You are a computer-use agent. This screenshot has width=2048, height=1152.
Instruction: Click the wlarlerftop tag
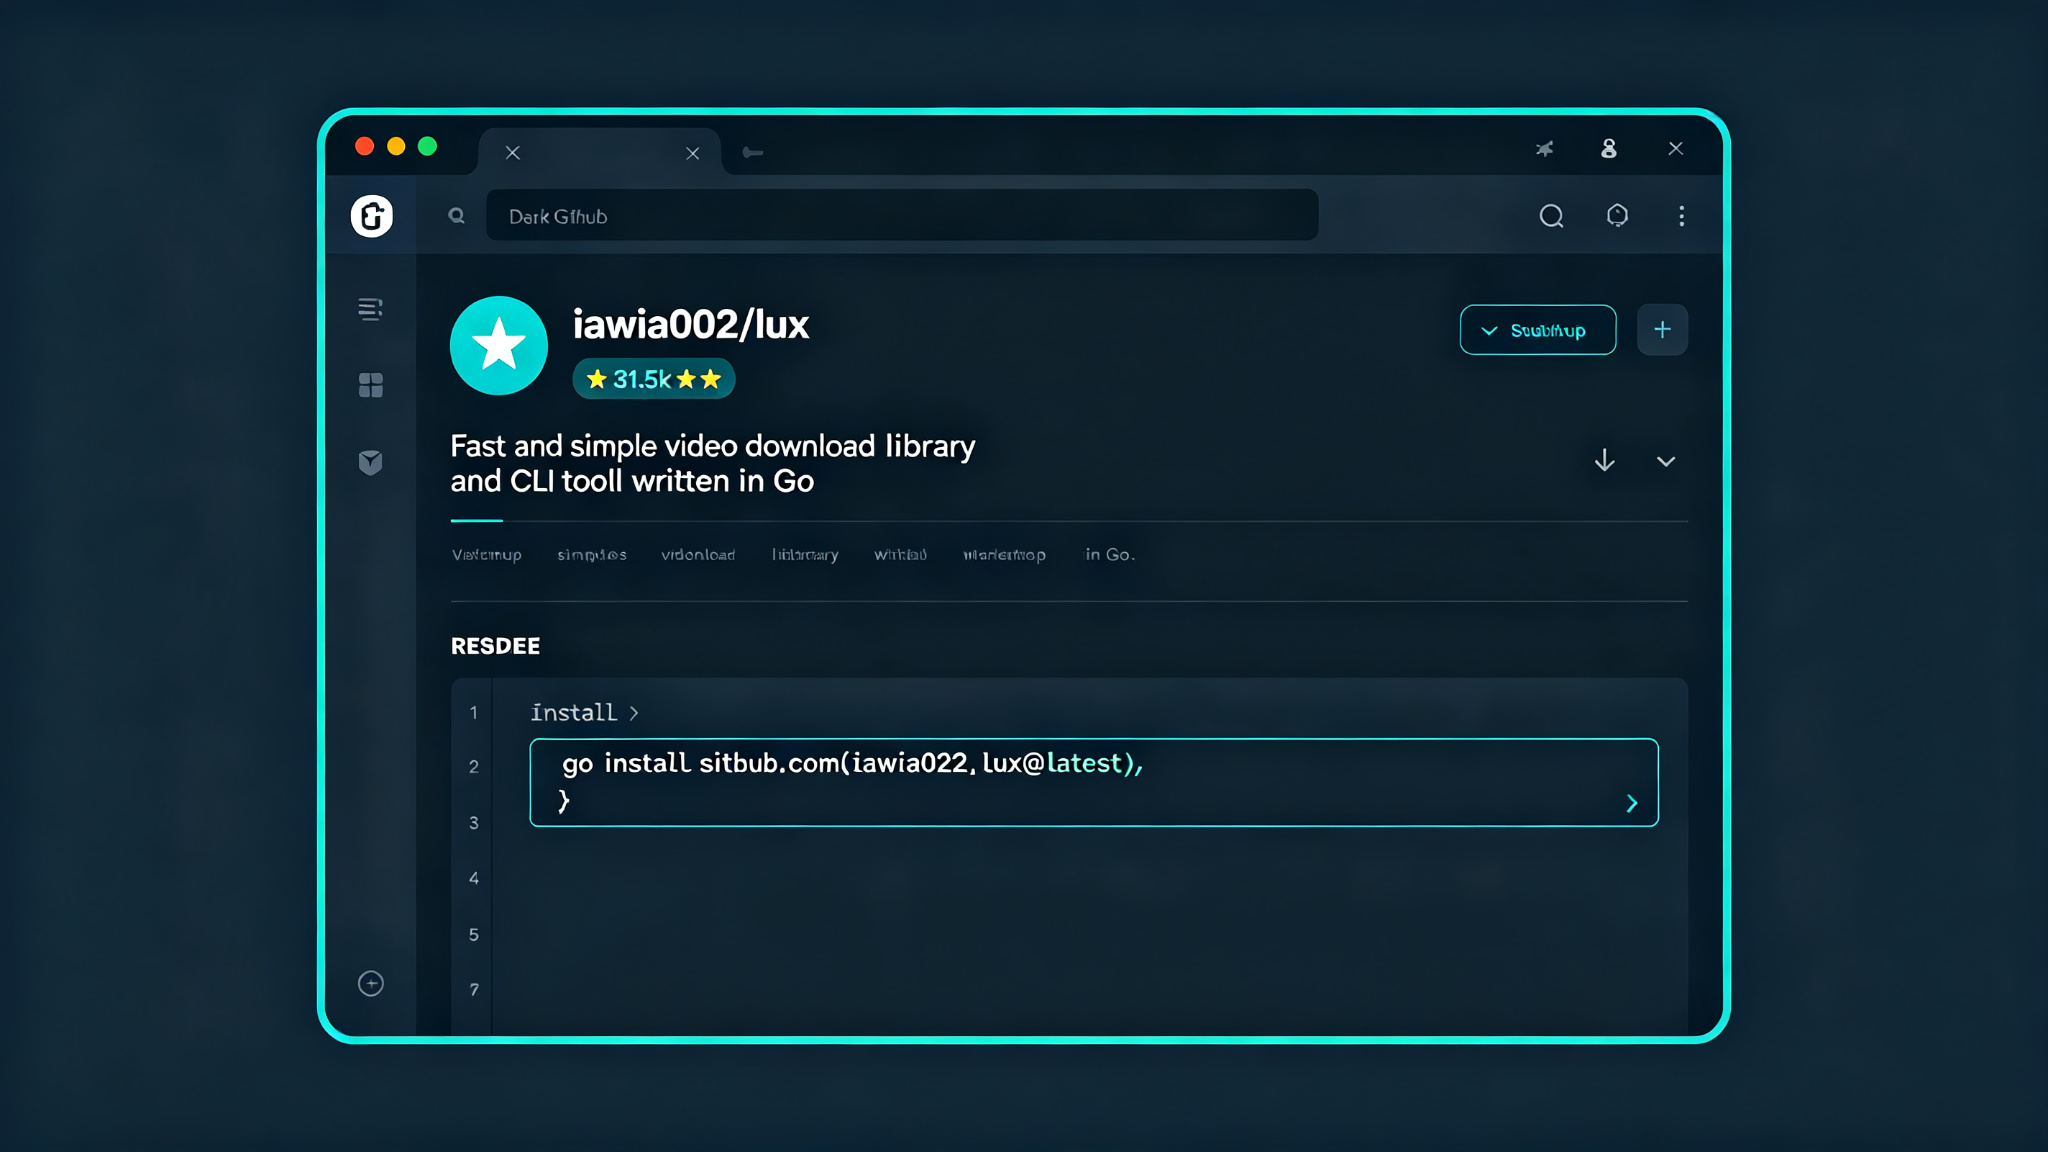point(1004,554)
